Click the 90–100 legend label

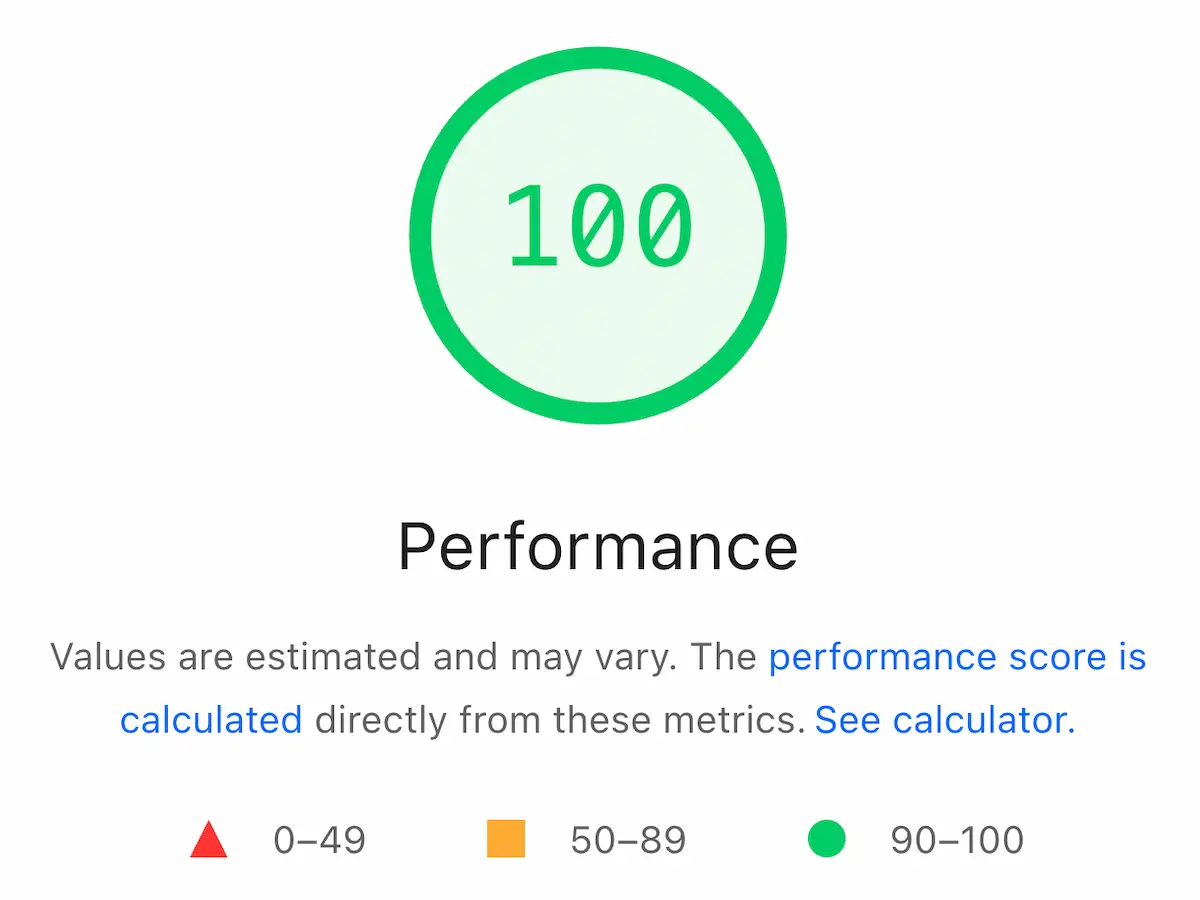[955, 840]
